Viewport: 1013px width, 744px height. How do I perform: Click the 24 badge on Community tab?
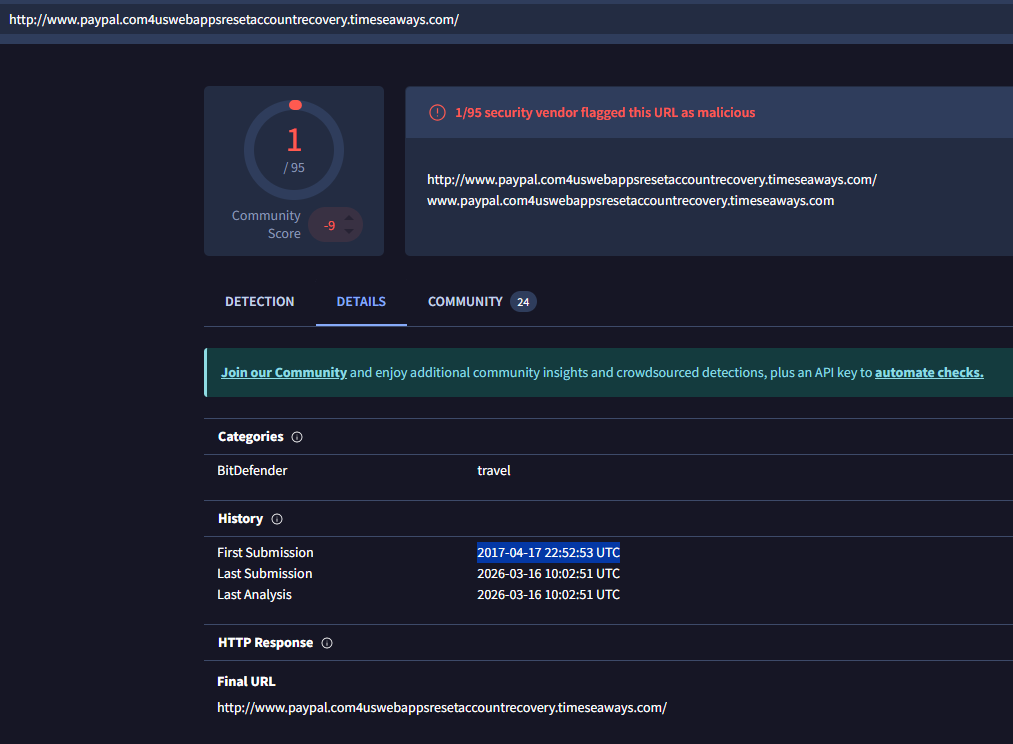point(523,302)
